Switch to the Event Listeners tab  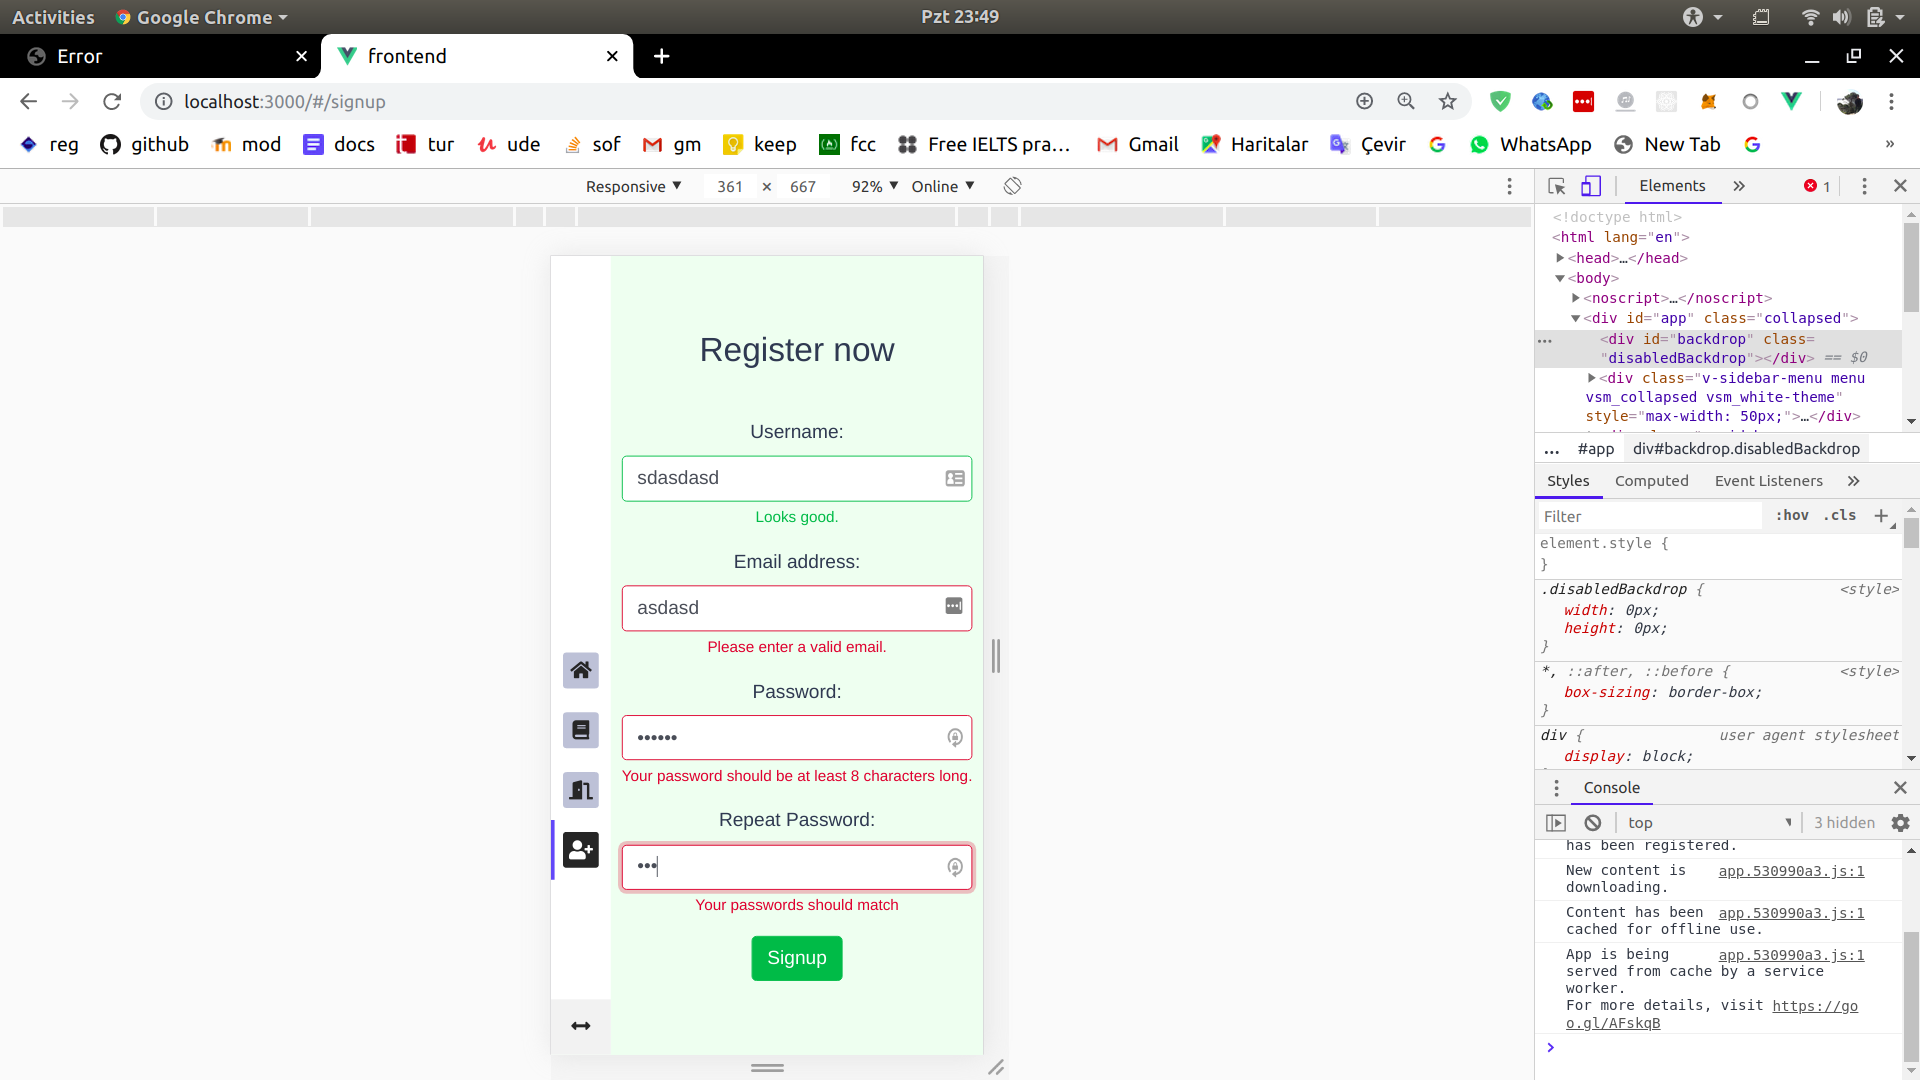[x=1768, y=481]
